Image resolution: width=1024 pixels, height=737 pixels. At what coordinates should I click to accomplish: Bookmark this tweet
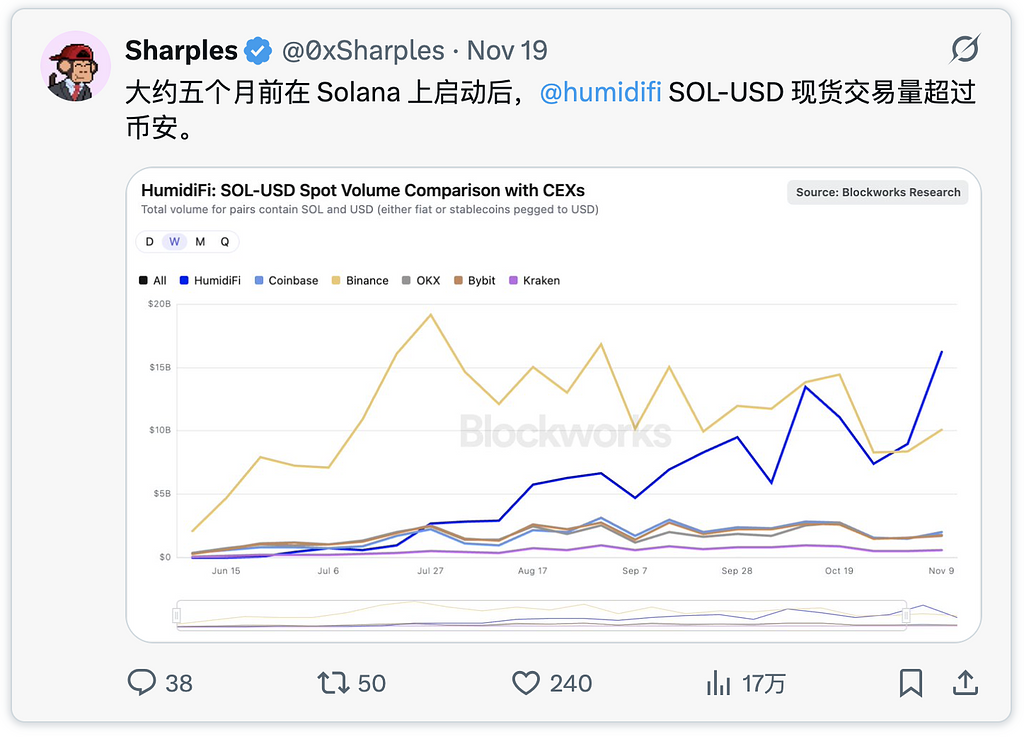click(910, 683)
